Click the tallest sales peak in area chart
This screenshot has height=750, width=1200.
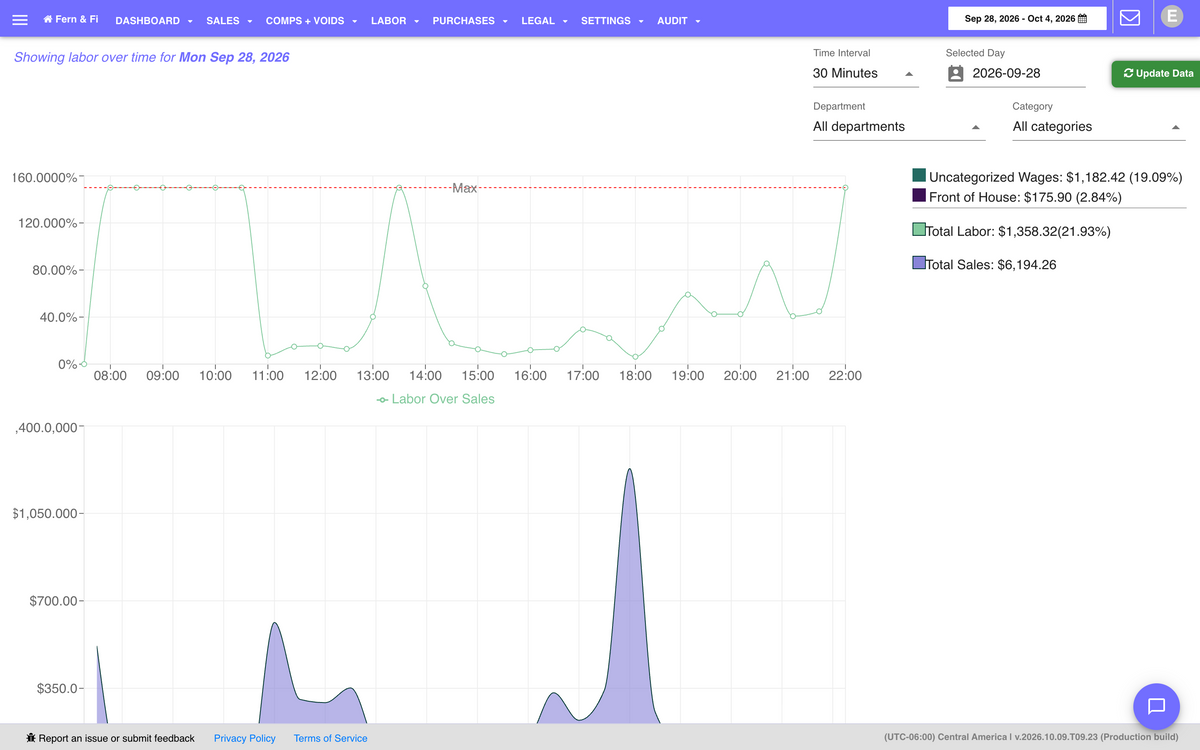click(x=629, y=469)
